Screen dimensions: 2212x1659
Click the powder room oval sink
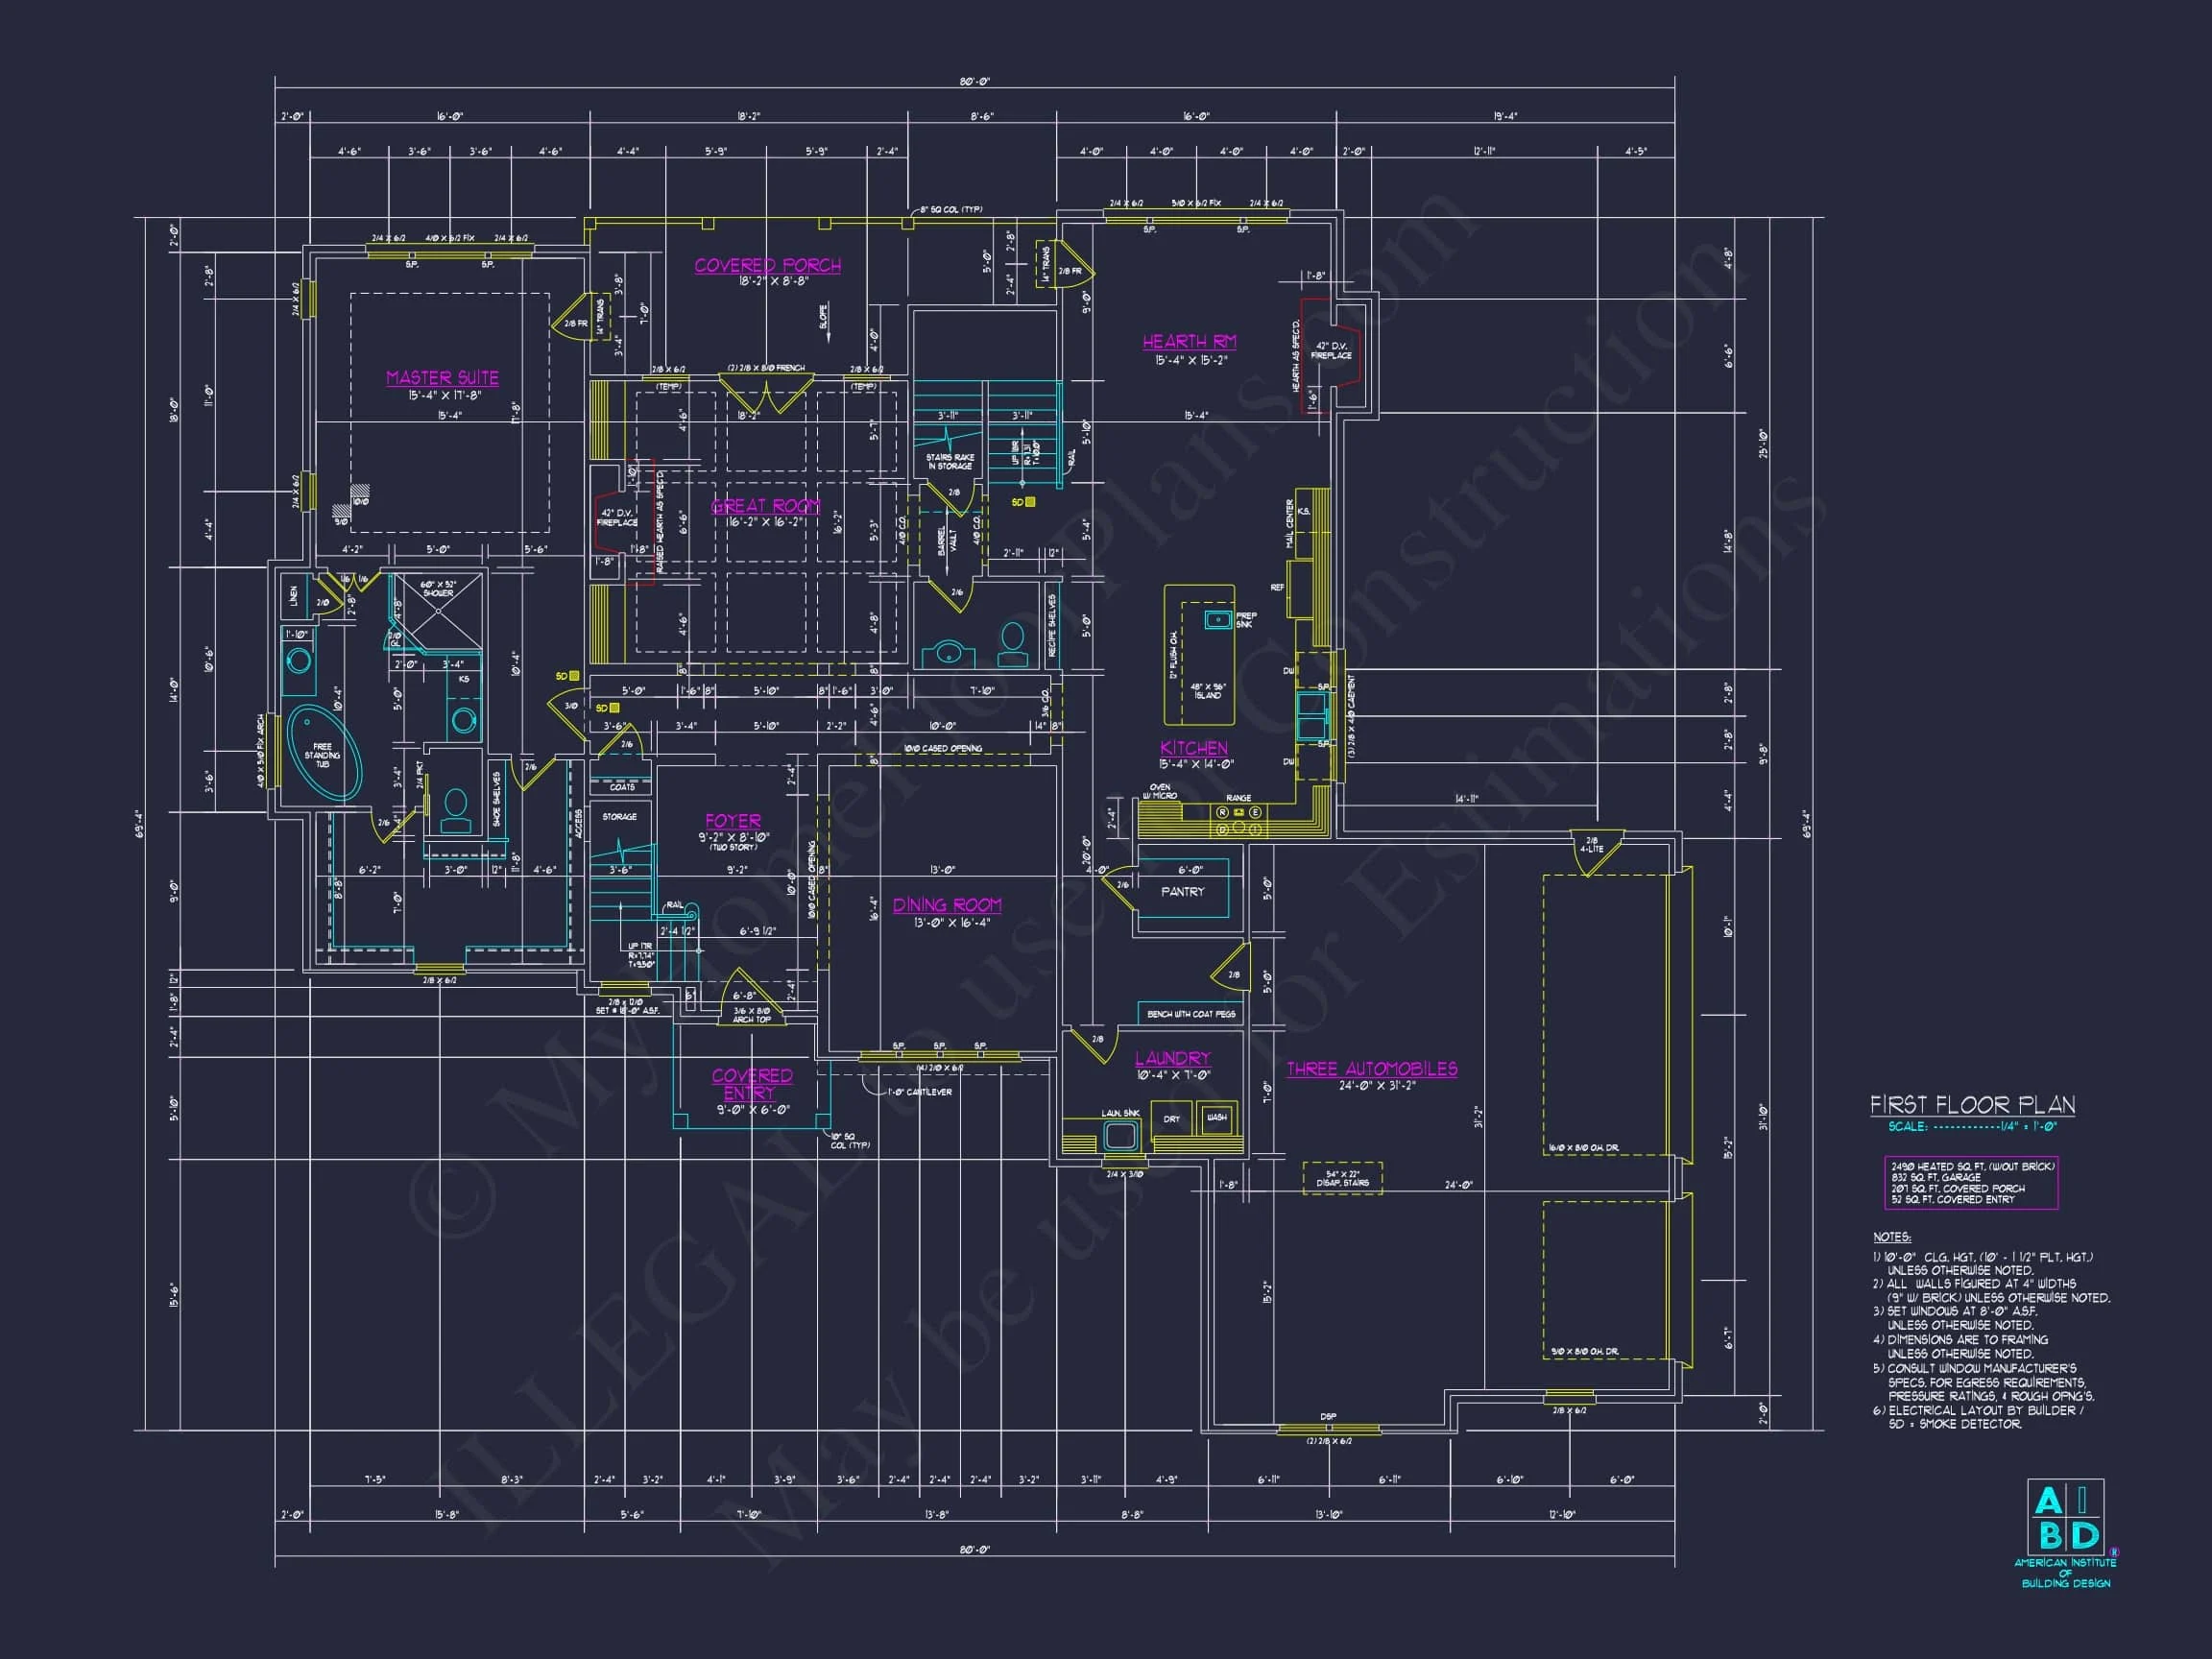point(948,654)
